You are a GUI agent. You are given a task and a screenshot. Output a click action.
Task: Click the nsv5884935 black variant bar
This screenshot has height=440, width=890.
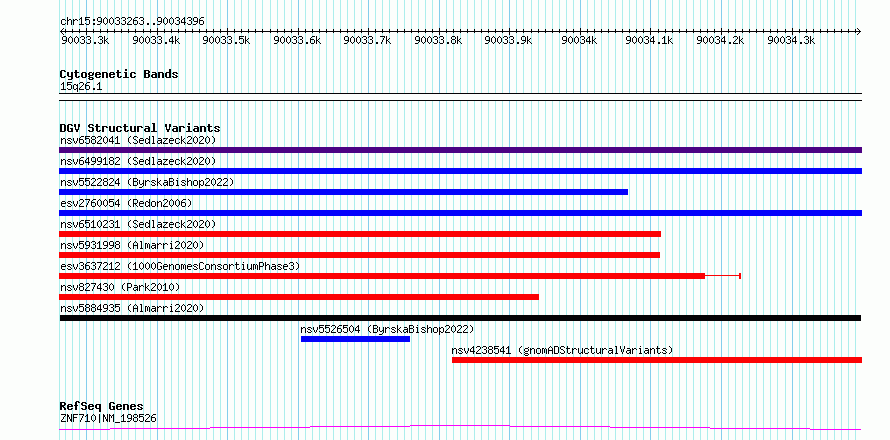460,318
